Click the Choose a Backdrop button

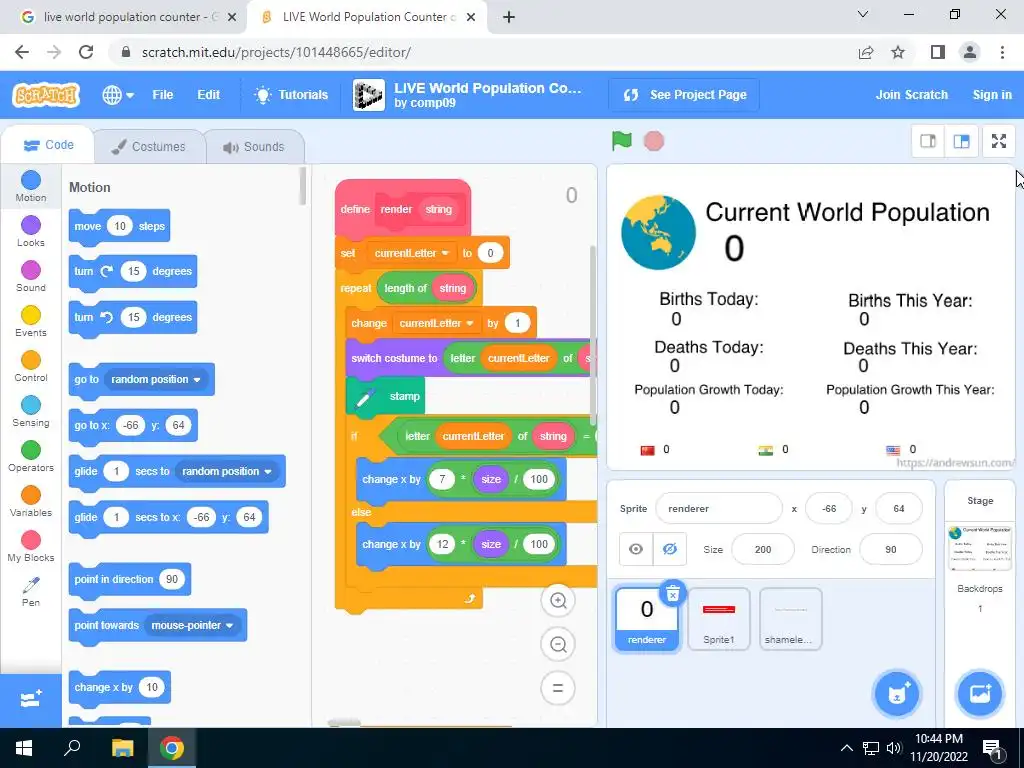click(980, 693)
